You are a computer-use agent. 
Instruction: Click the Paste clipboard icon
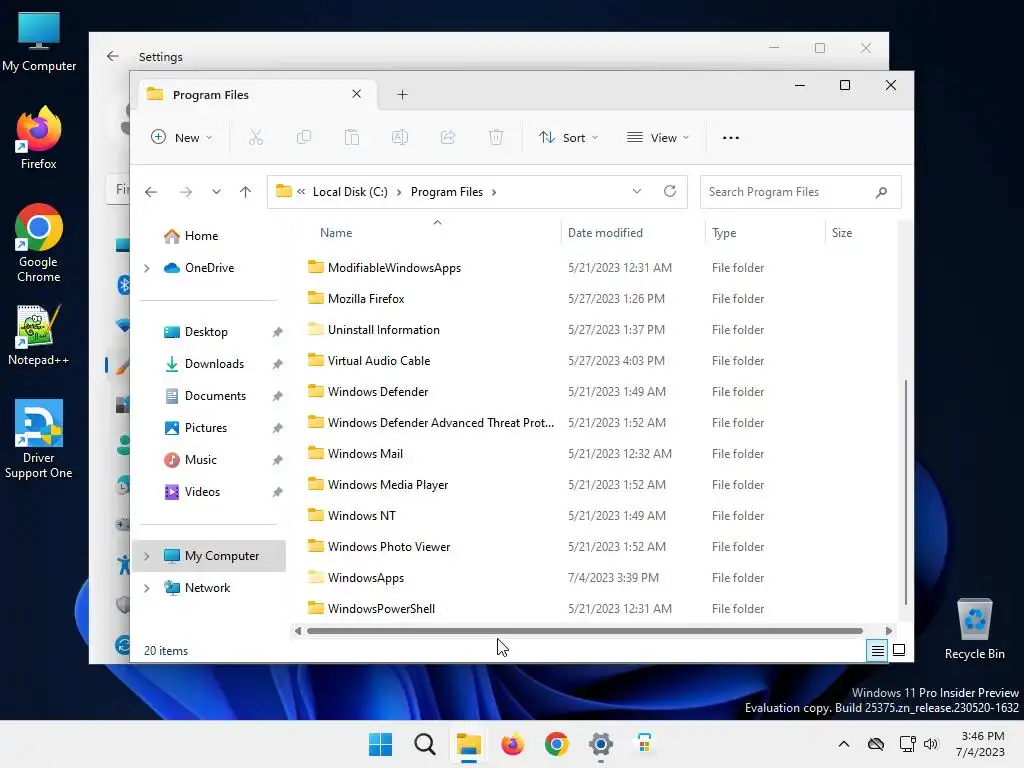(x=351, y=138)
